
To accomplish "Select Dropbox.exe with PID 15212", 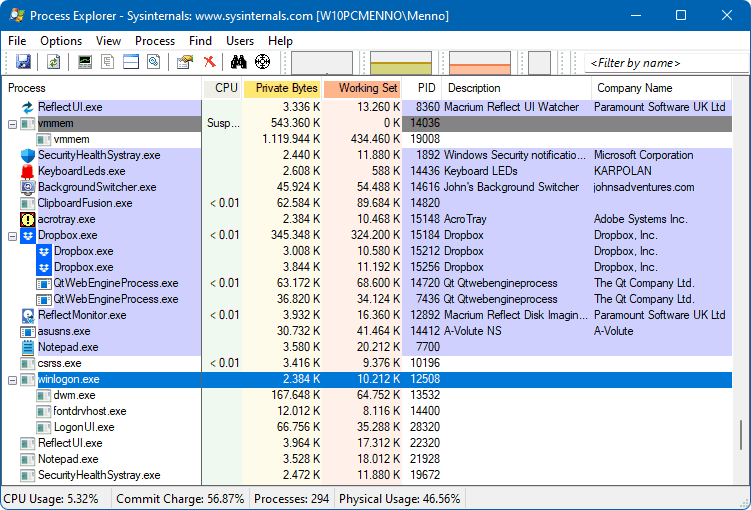I will 367,251.
